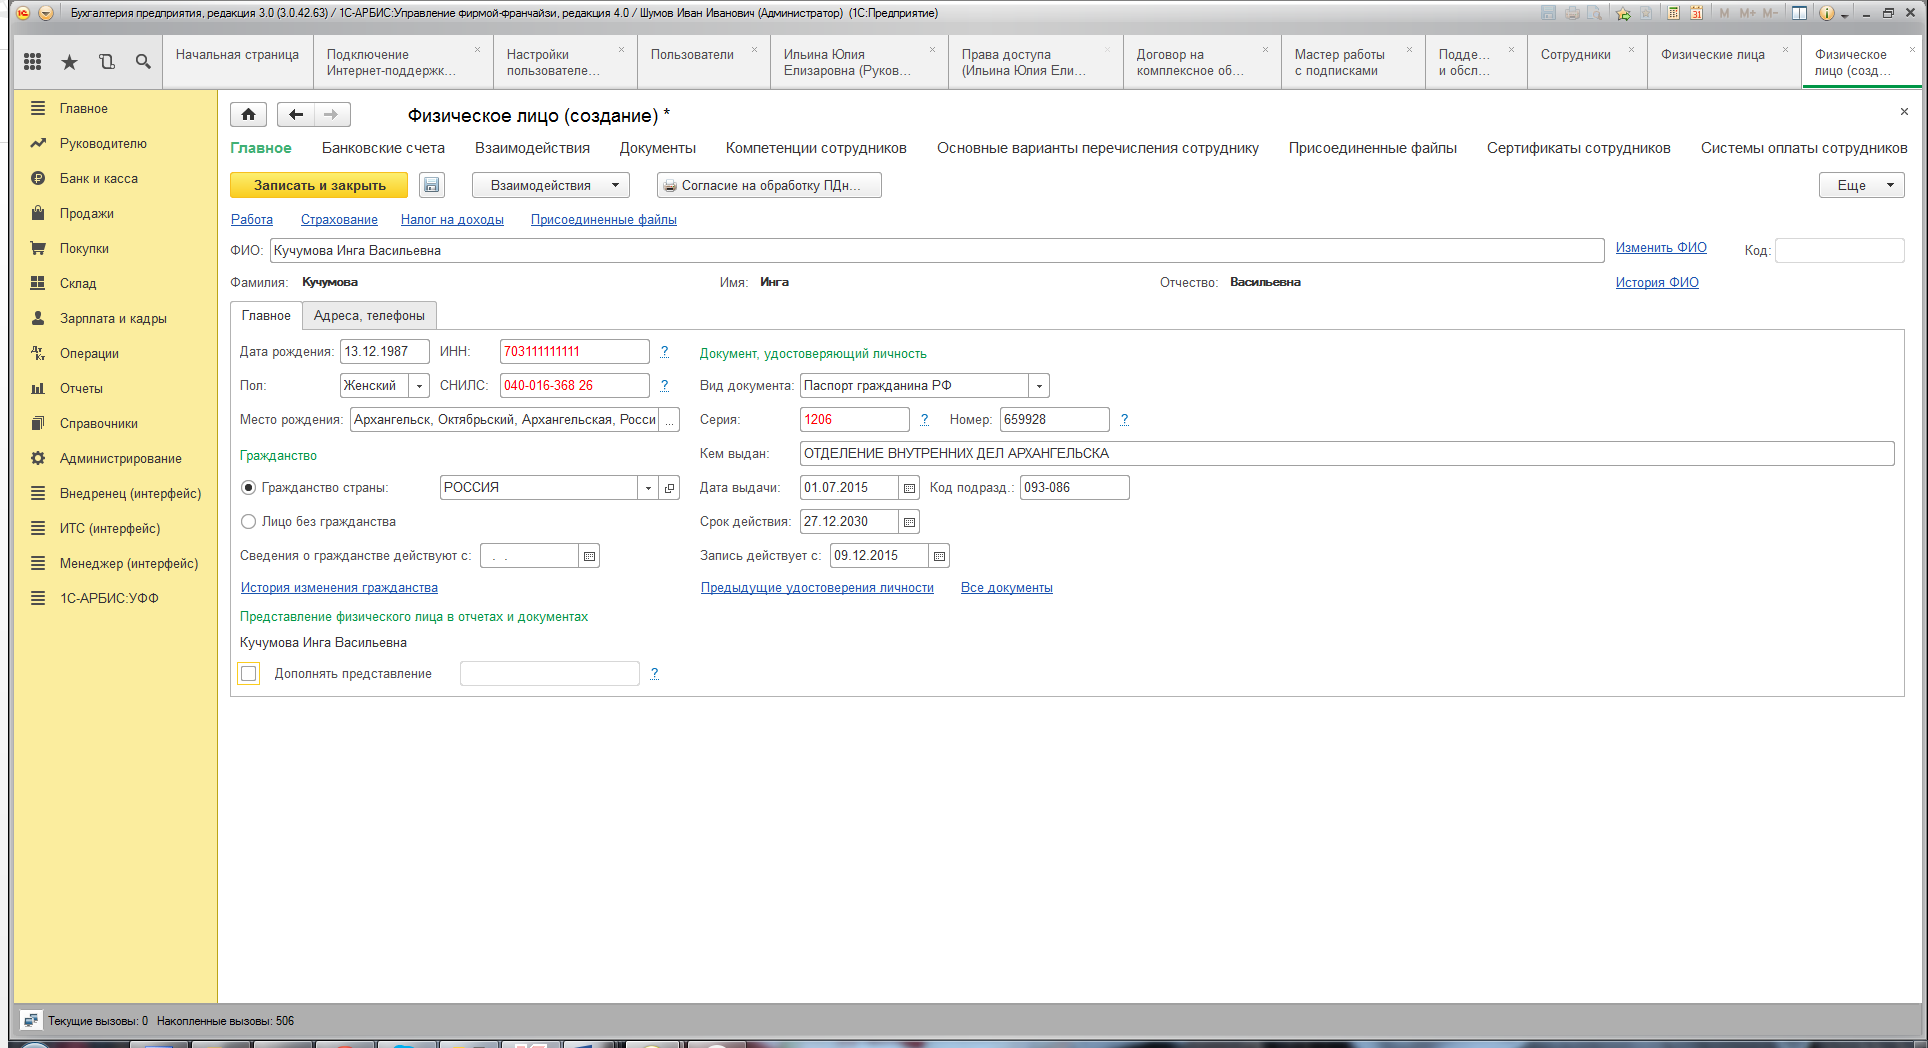Open Номер help question mark

1124,420
